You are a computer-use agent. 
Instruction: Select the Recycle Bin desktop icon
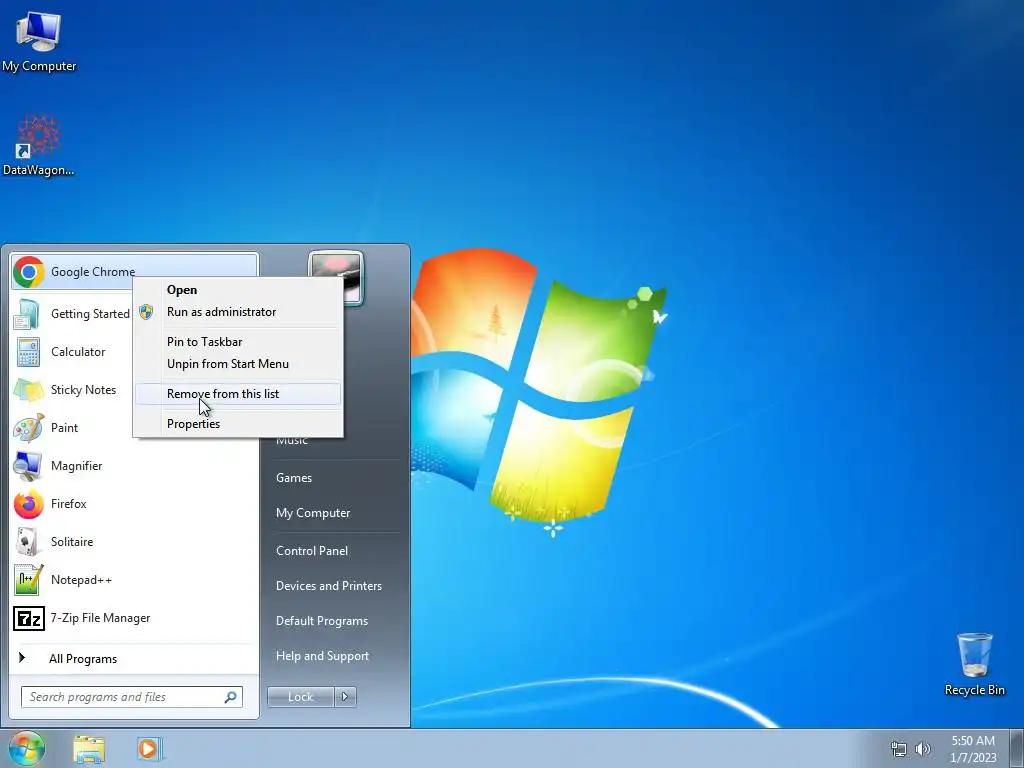[974, 664]
